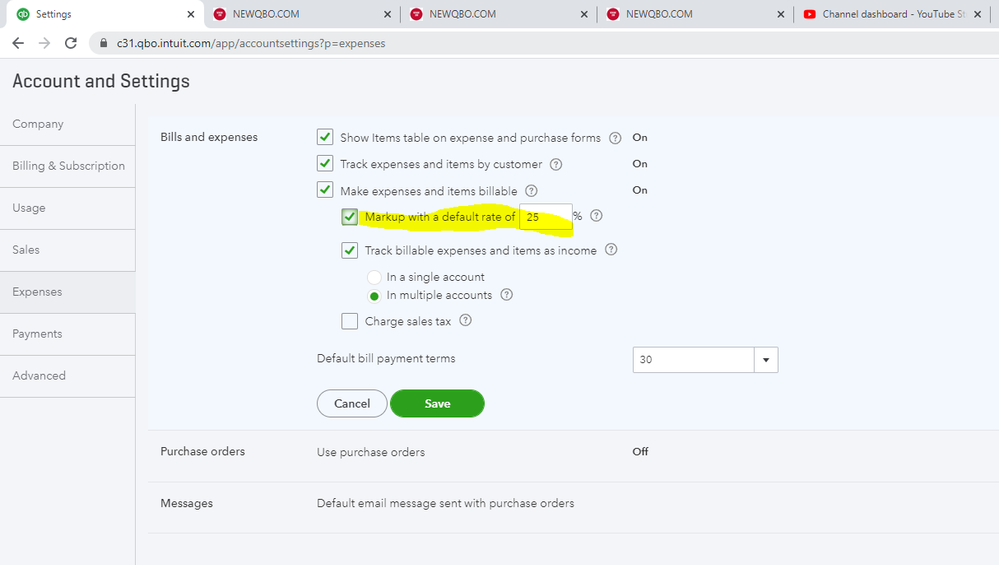Open help icon beside Charge sales tax
Image resolution: width=999 pixels, height=565 pixels.
(466, 320)
